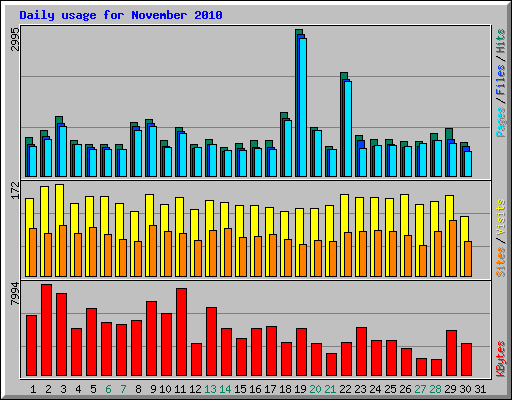Click the red KBytes bar for day 30
512x400 pixels.
tap(466, 359)
